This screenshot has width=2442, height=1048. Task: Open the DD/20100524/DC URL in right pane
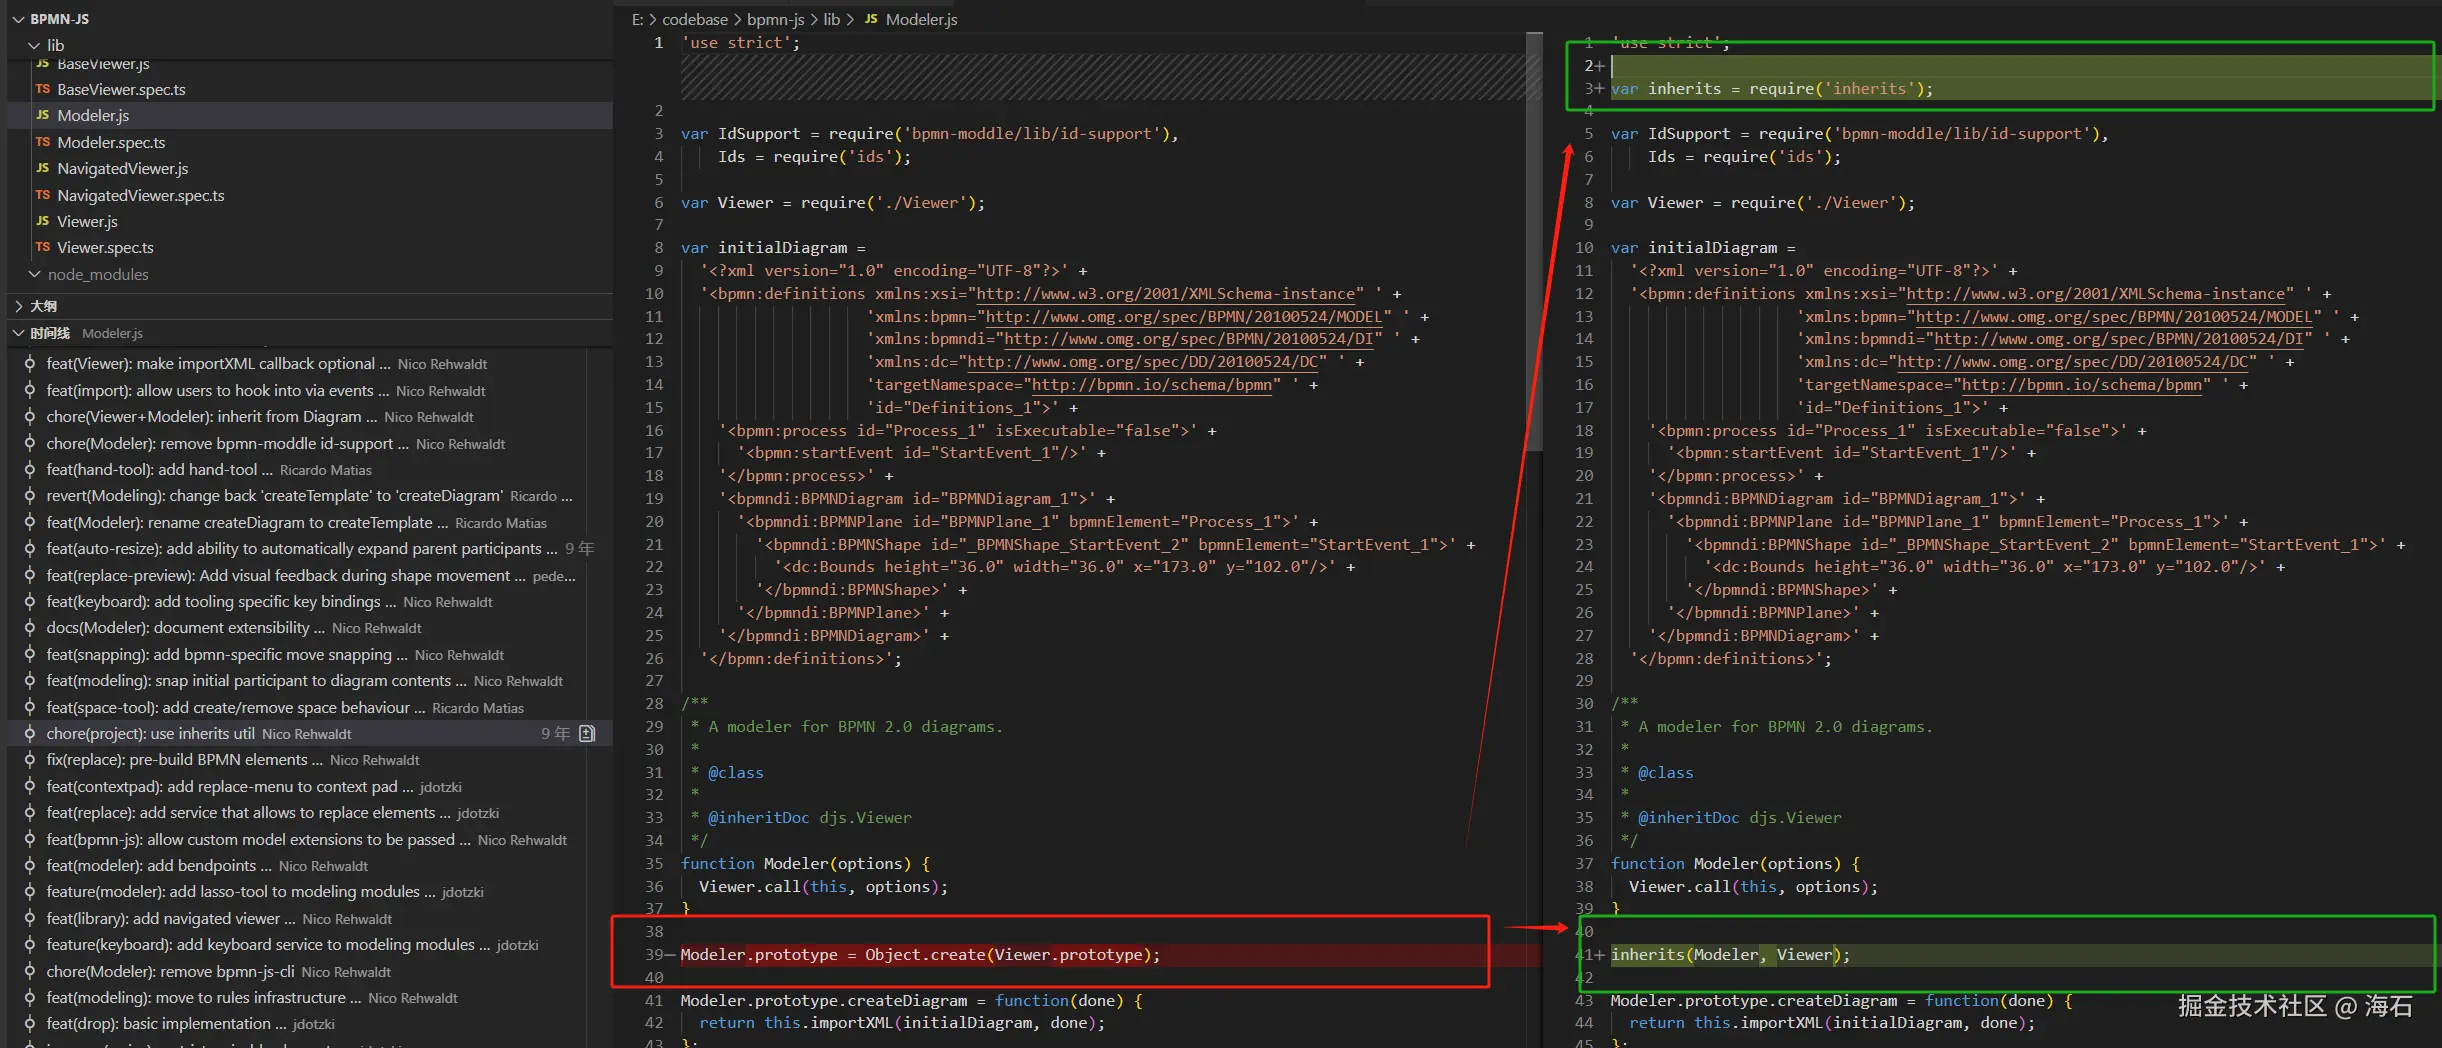tap(2073, 362)
